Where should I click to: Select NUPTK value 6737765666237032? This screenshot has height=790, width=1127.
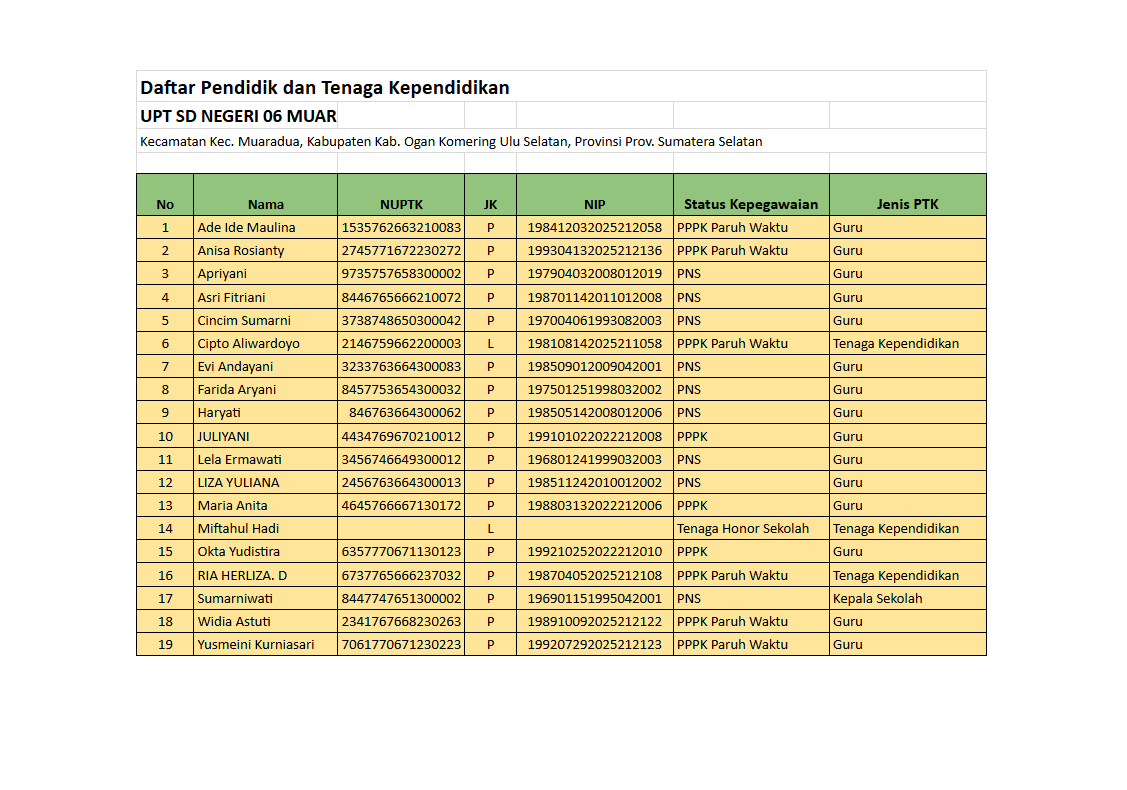[401, 574]
